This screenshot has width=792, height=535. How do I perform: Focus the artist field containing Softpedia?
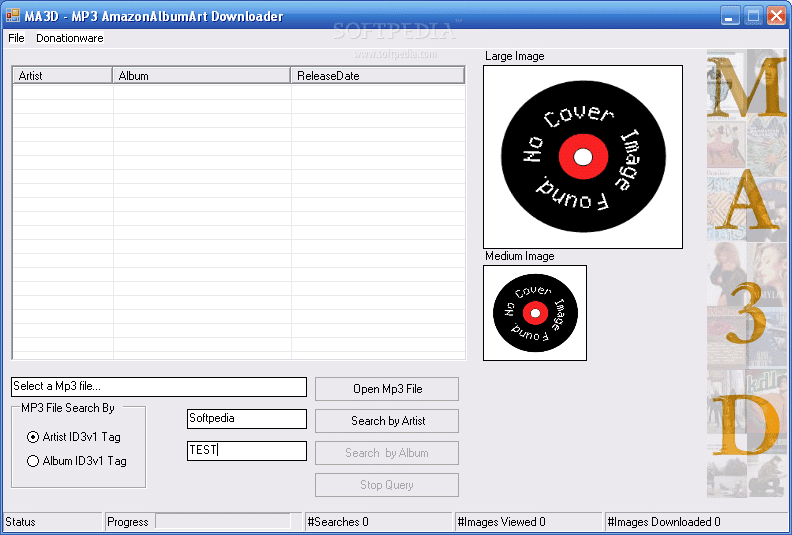pyautogui.click(x=247, y=419)
